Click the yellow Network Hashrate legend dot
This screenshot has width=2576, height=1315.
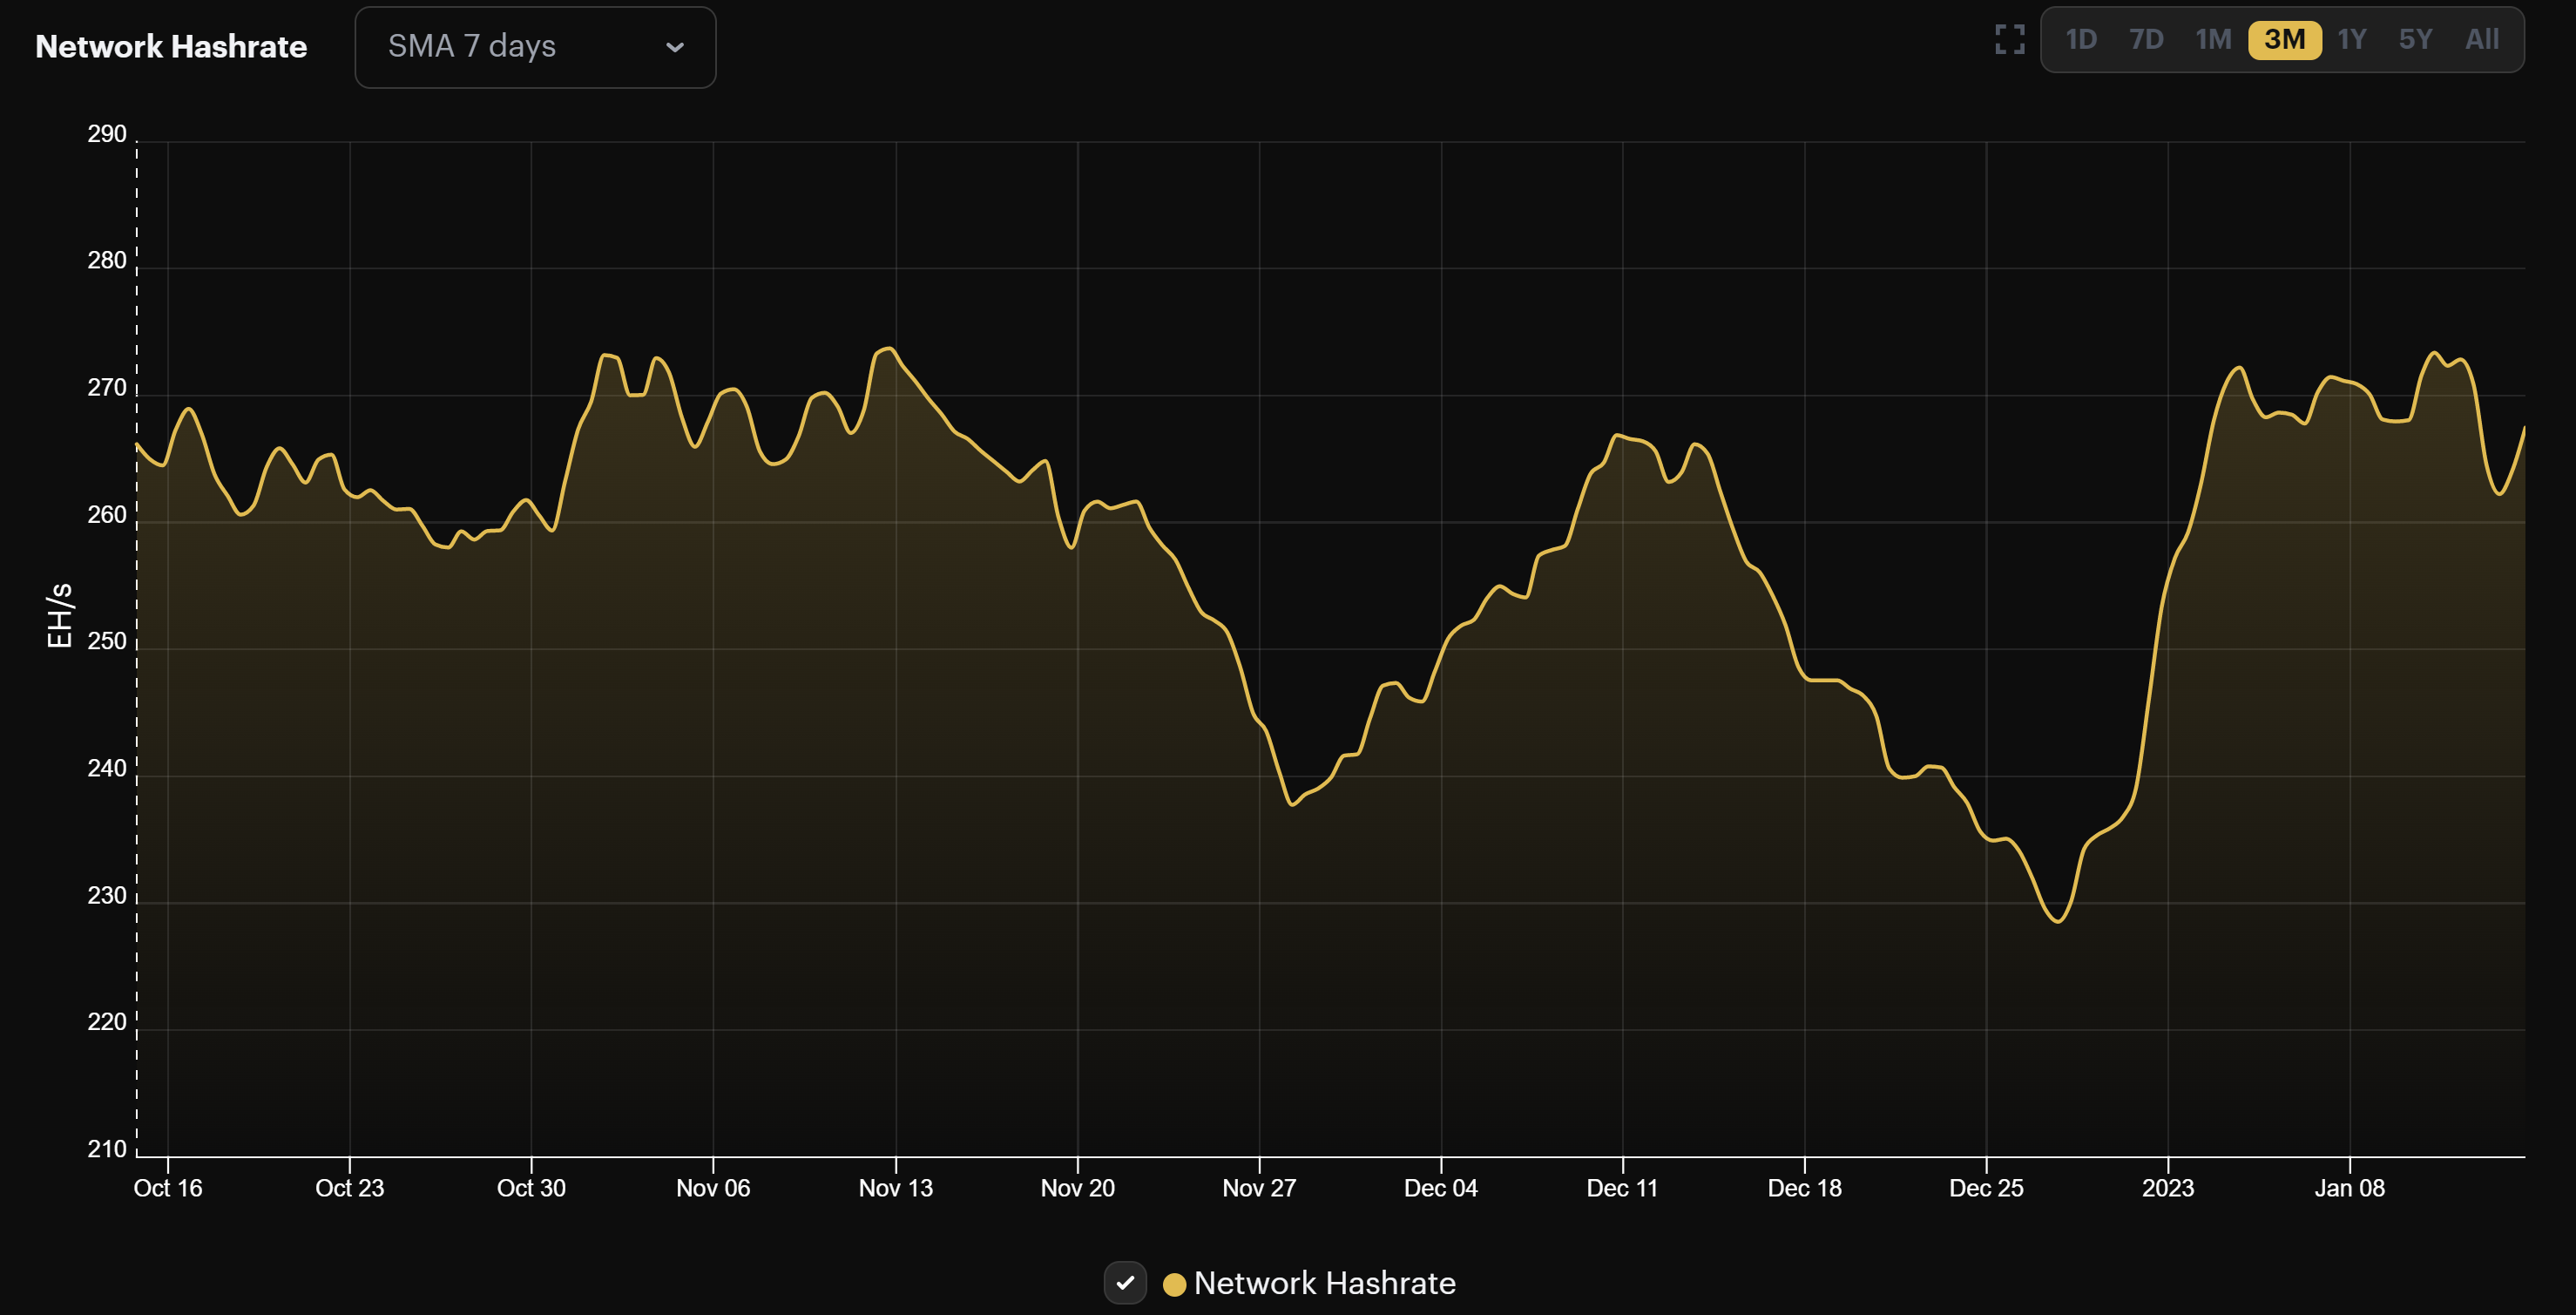tap(1174, 1283)
